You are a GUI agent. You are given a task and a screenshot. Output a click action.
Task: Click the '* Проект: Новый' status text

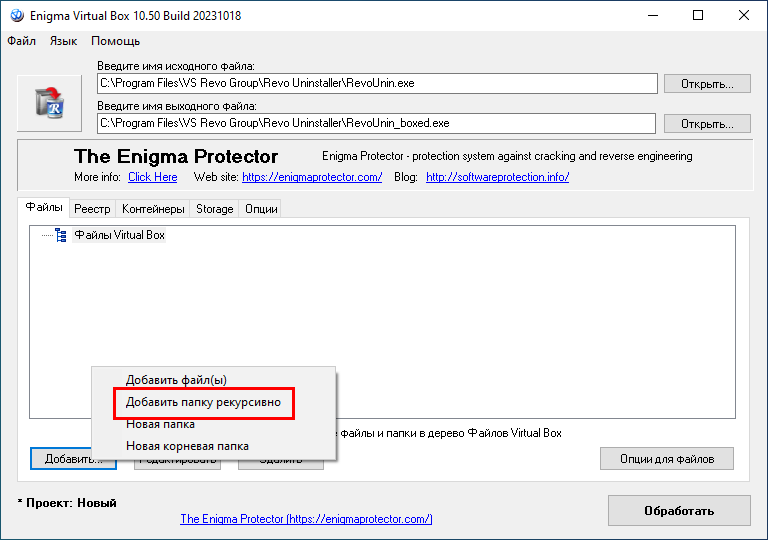[67, 503]
